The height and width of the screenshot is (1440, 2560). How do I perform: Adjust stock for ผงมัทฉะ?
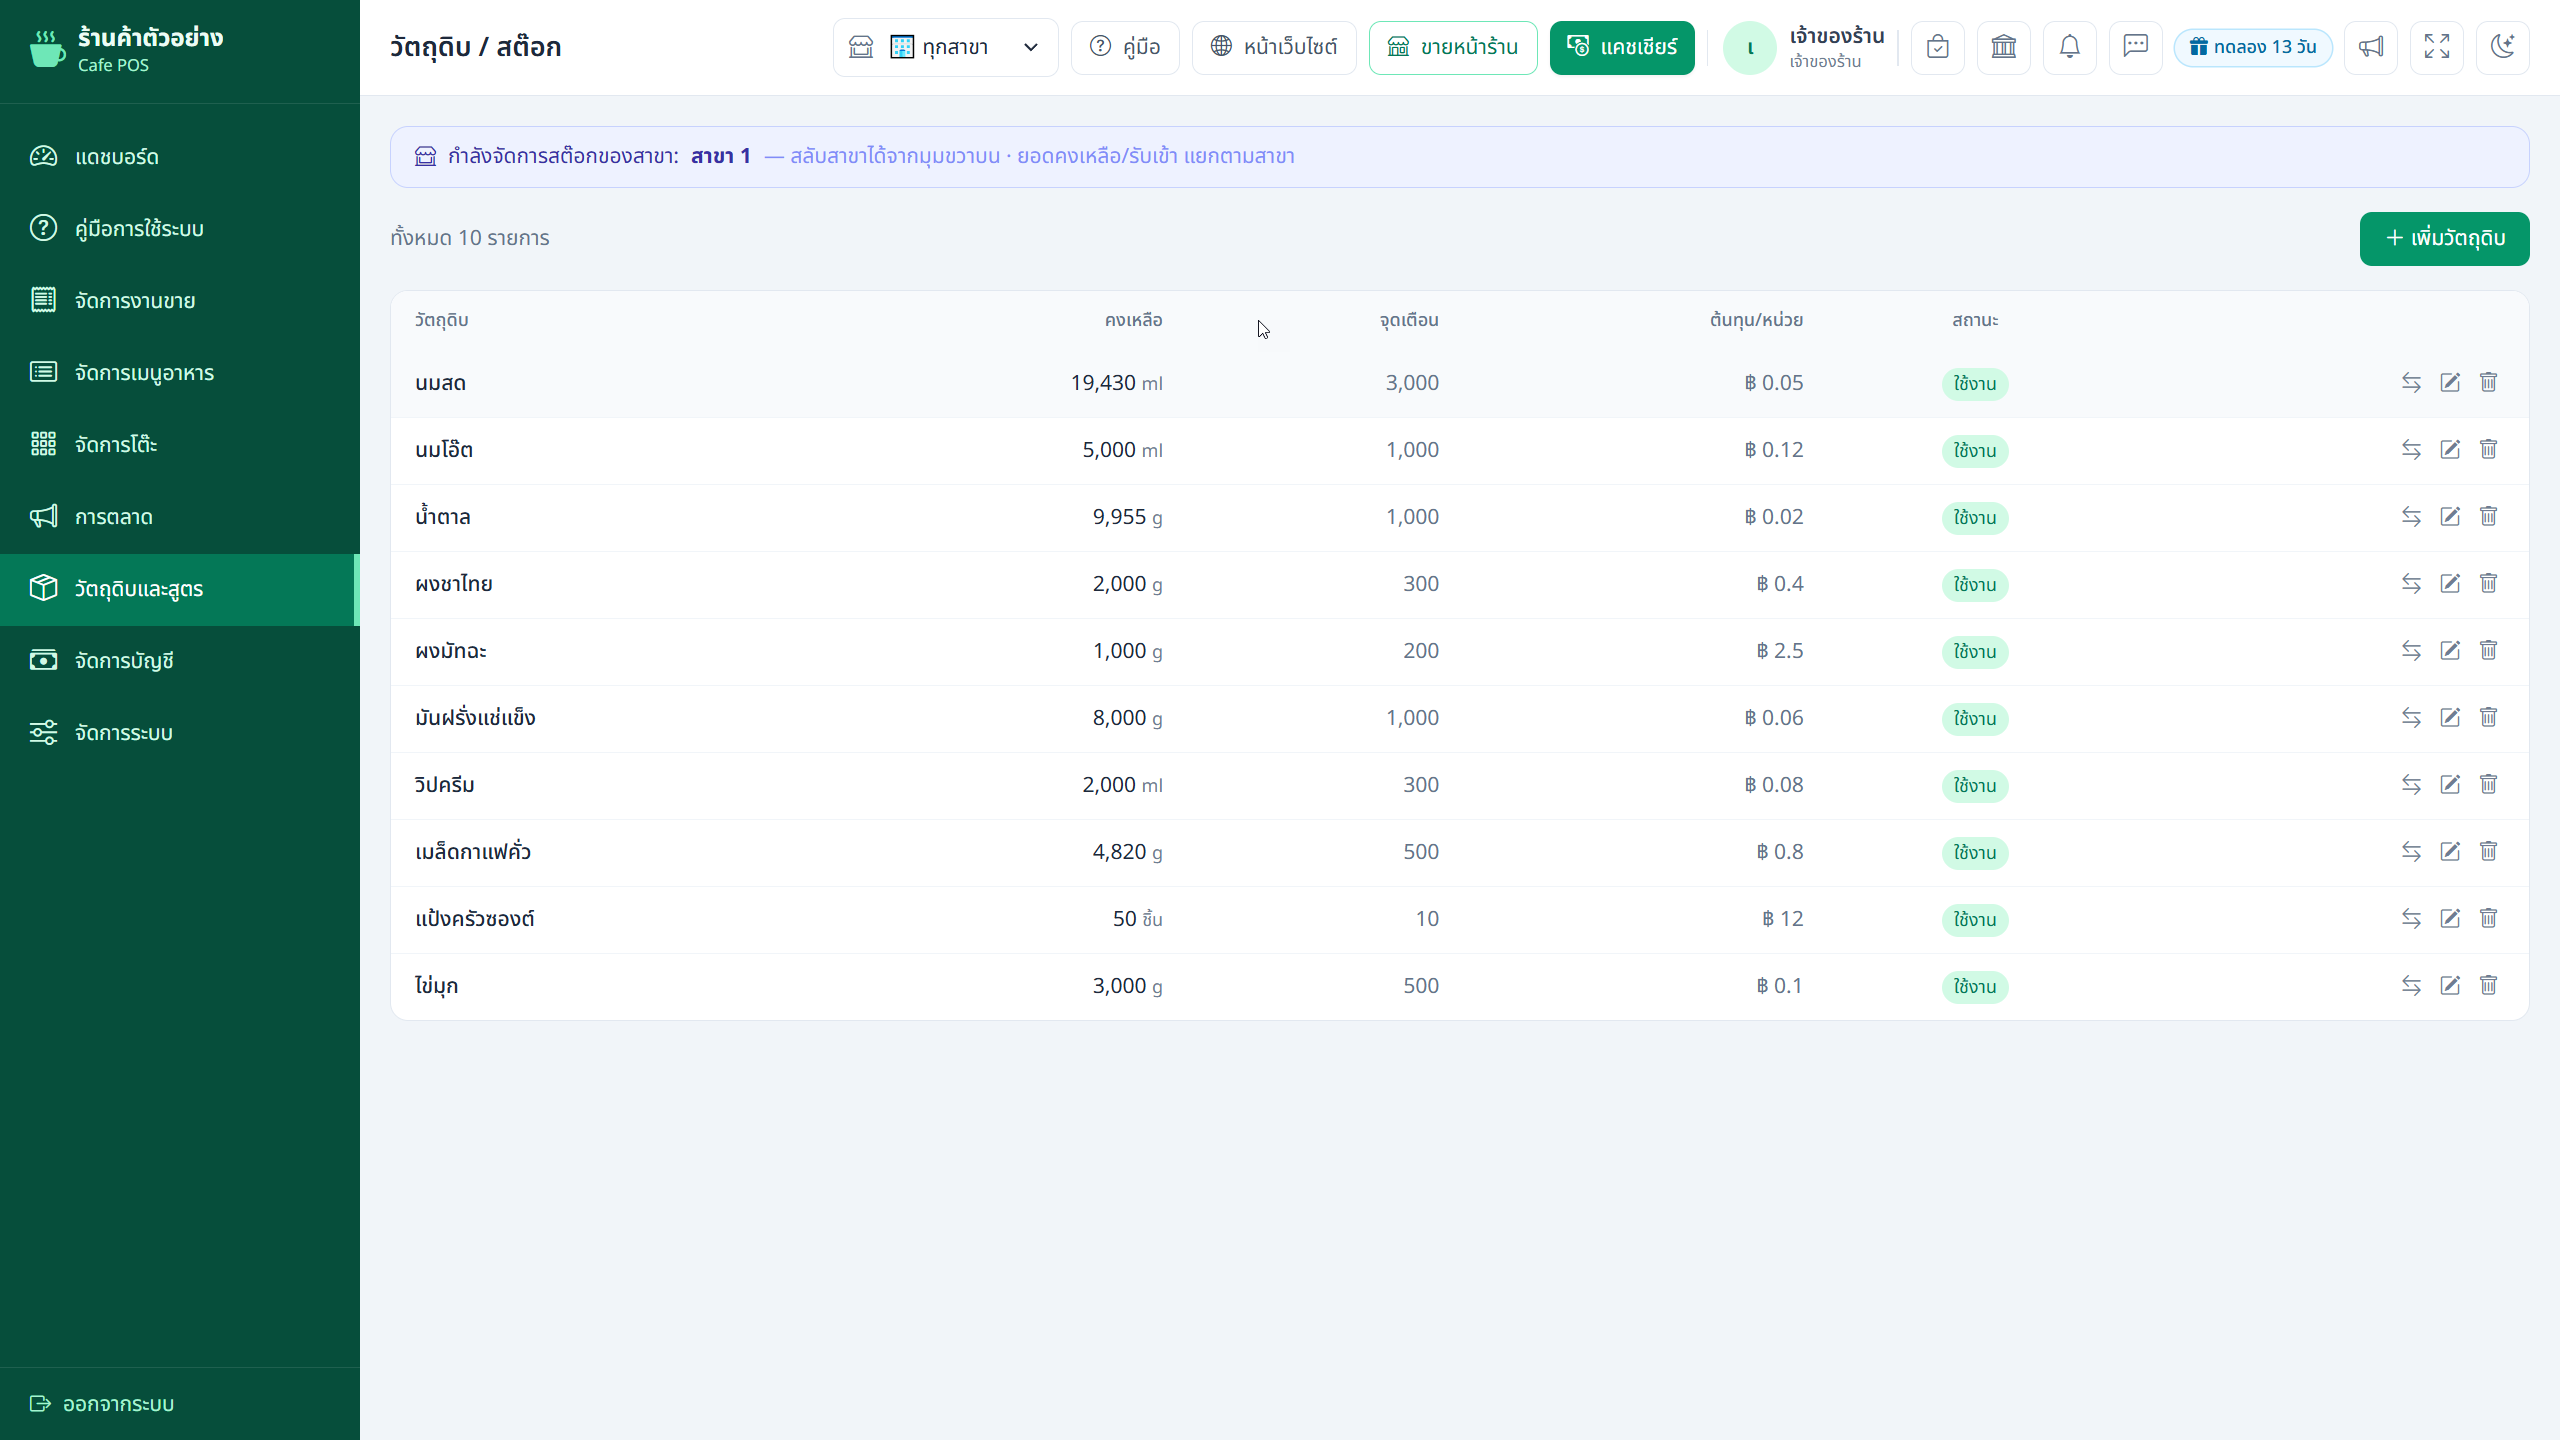pos(2411,650)
